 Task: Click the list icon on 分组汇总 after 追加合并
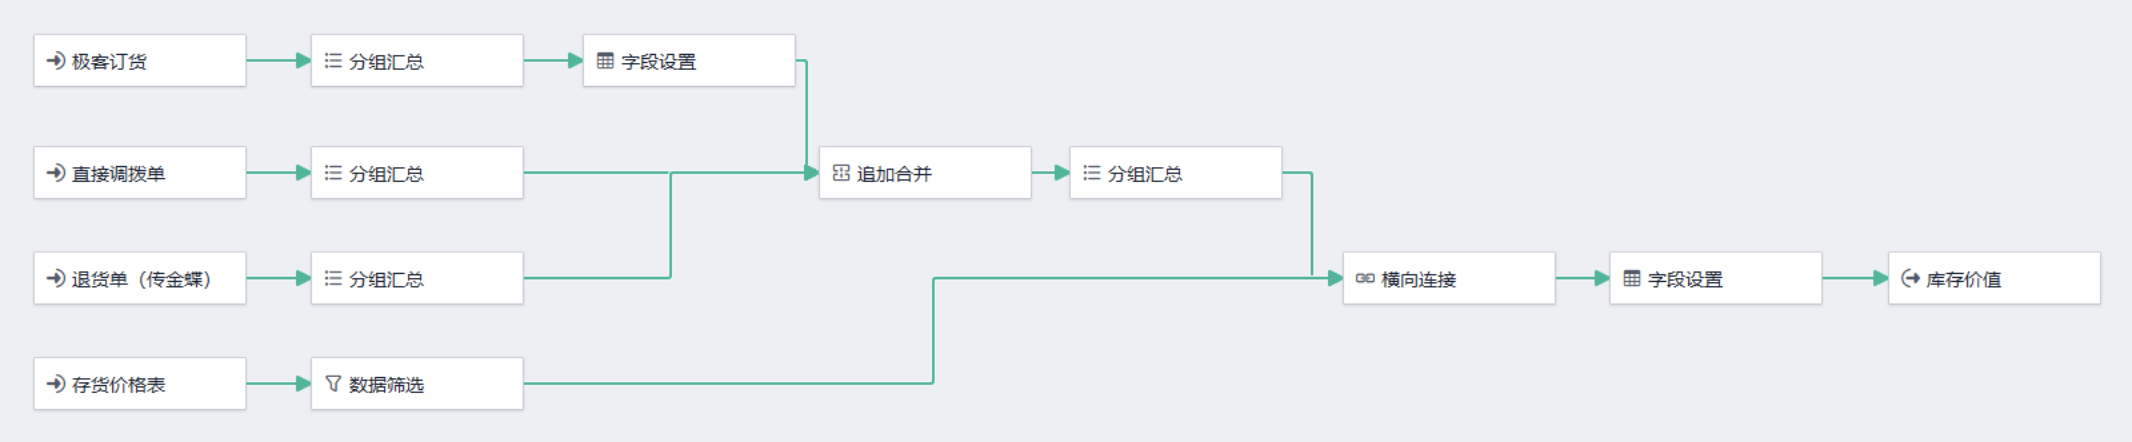[x=1092, y=173]
